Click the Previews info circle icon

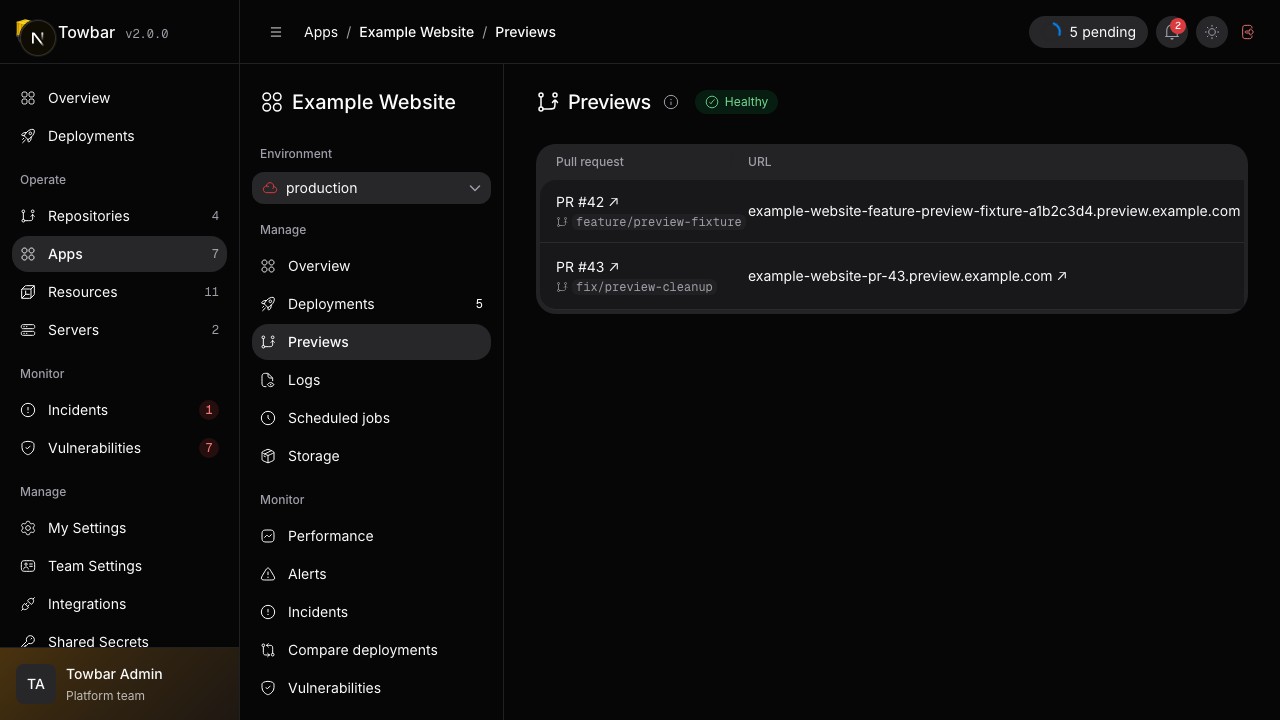point(671,102)
